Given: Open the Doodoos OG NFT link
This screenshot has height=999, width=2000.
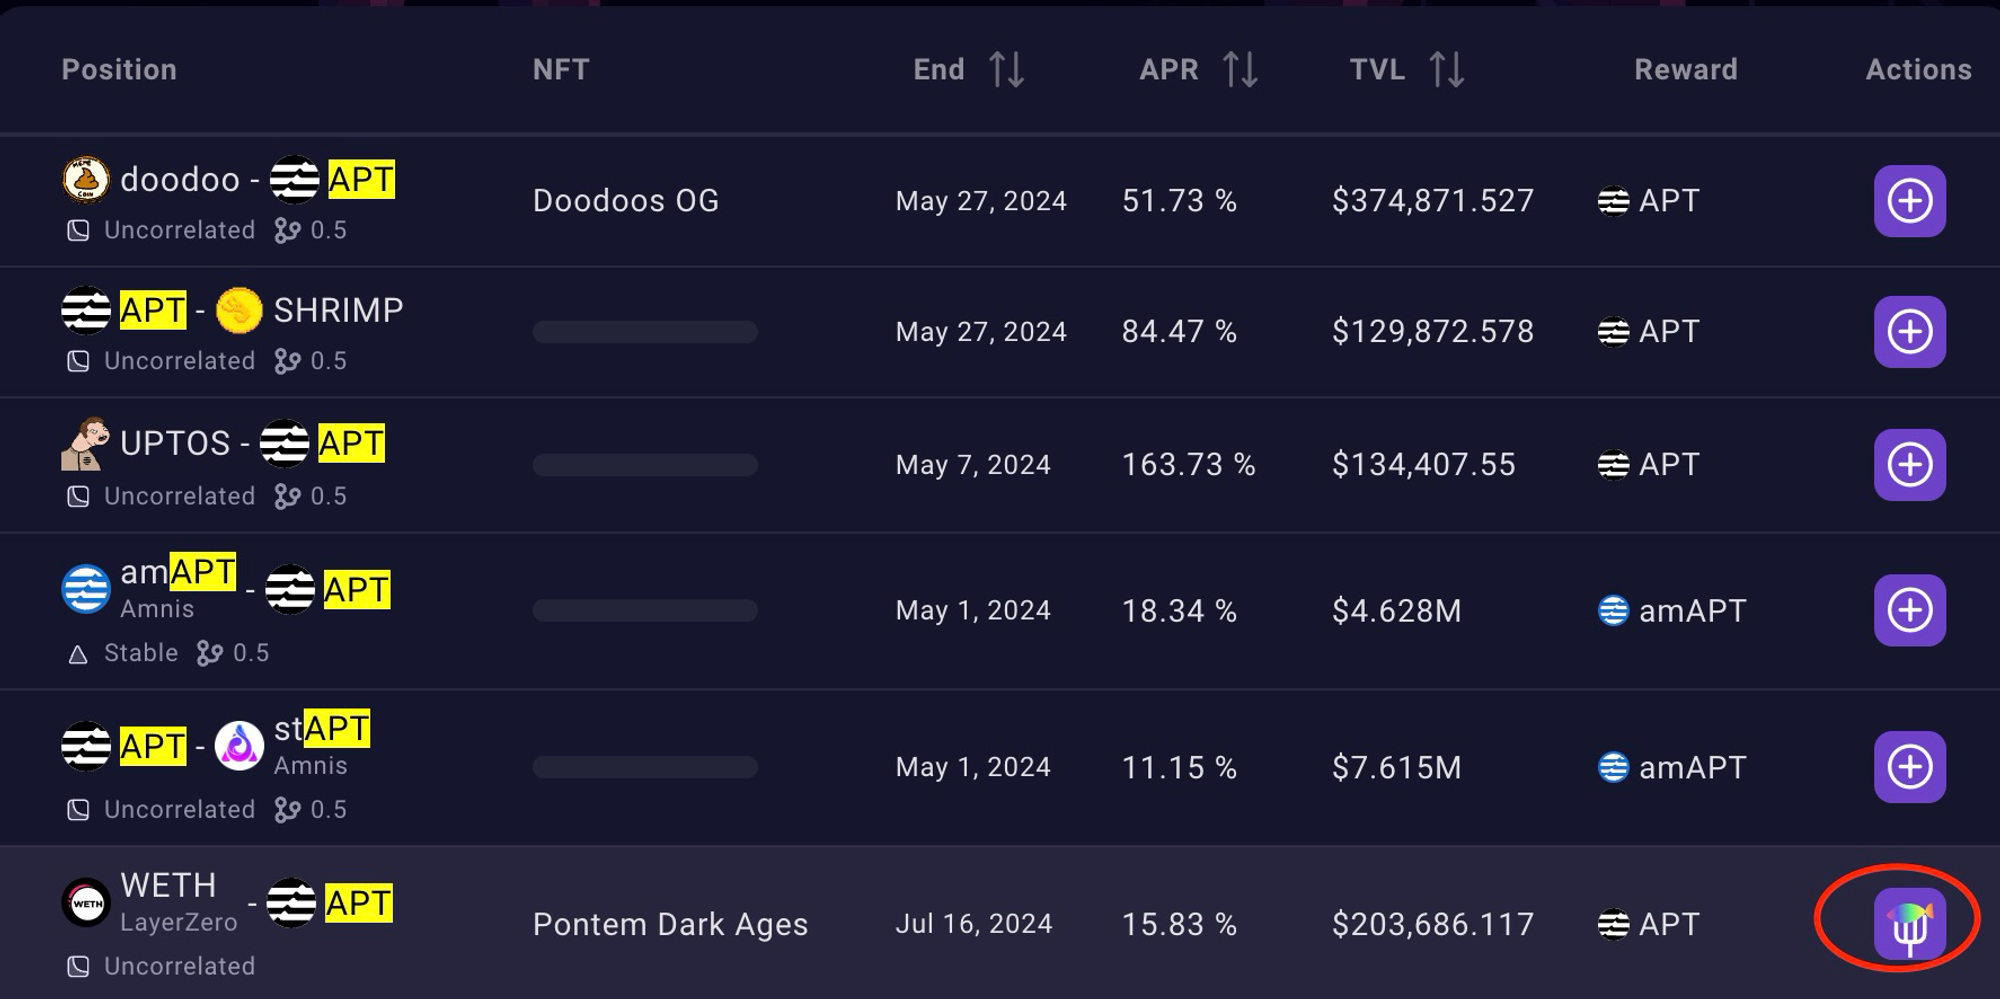Looking at the screenshot, I should point(625,201).
